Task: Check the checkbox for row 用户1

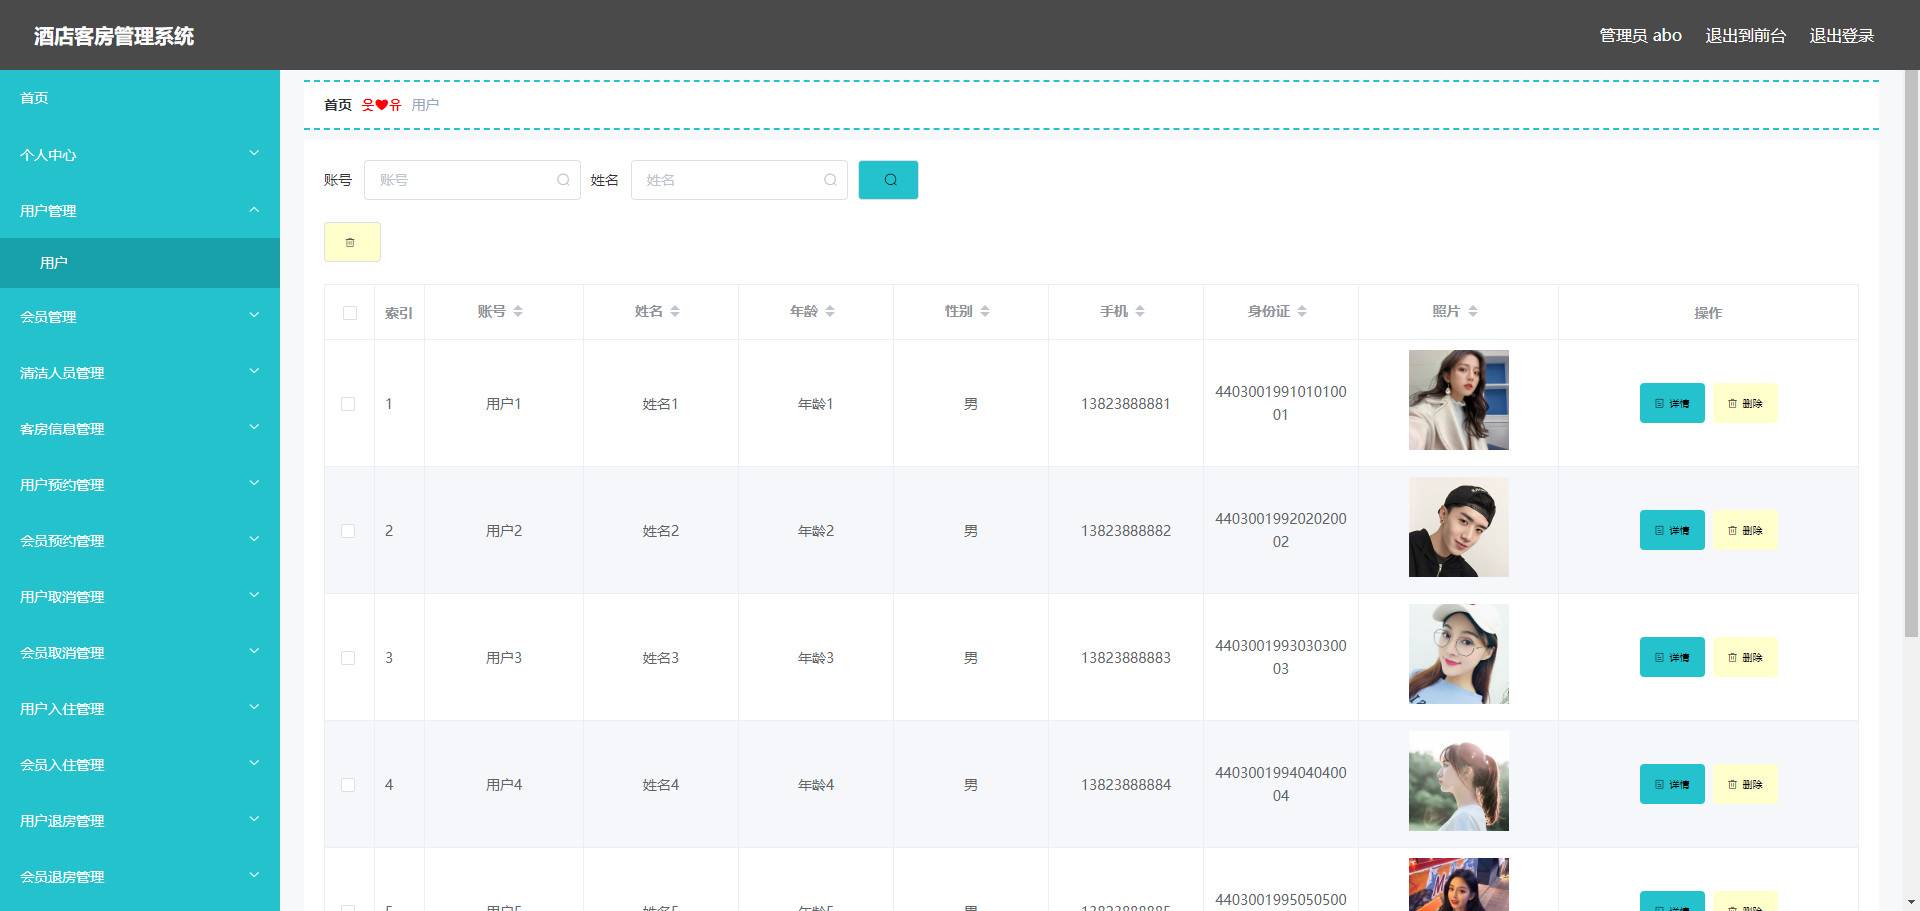Action: point(348,404)
